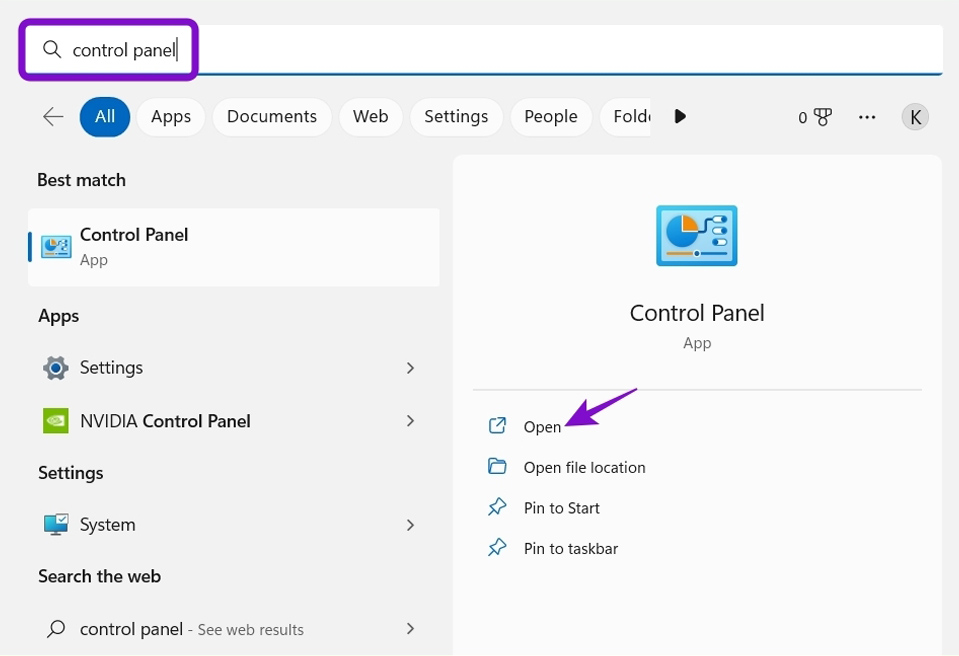
Task: Expand the Settings app result chevron
Action: pyautogui.click(x=410, y=368)
